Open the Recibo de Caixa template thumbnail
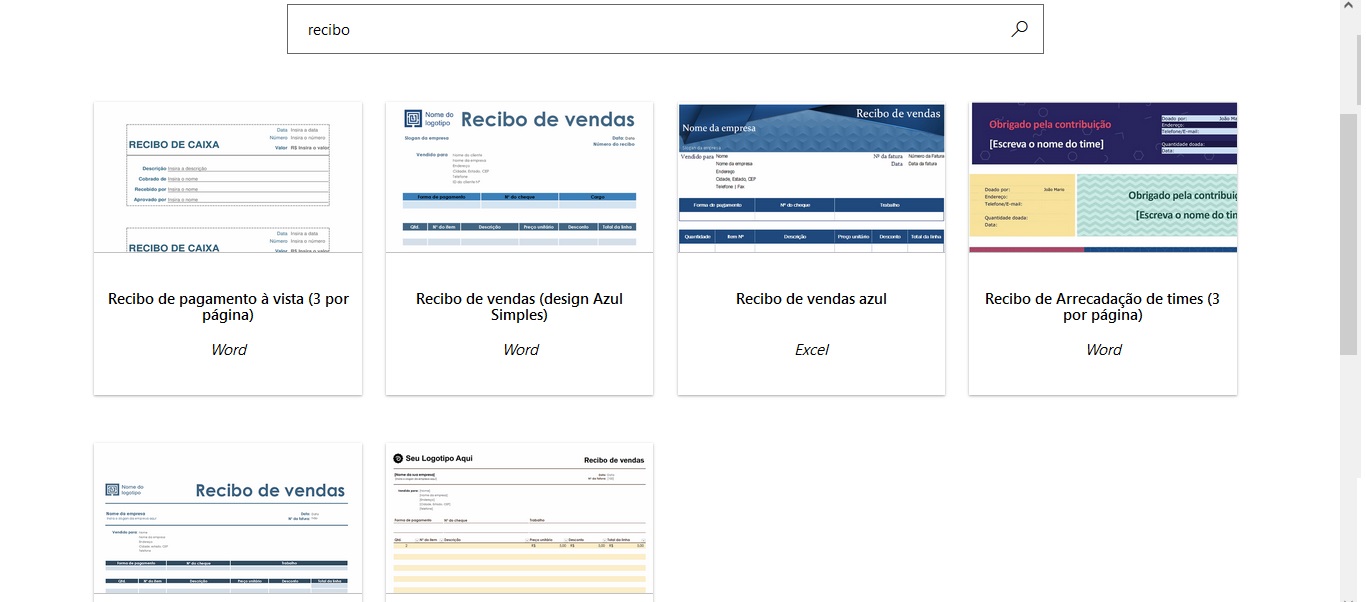 coord(228,177)
